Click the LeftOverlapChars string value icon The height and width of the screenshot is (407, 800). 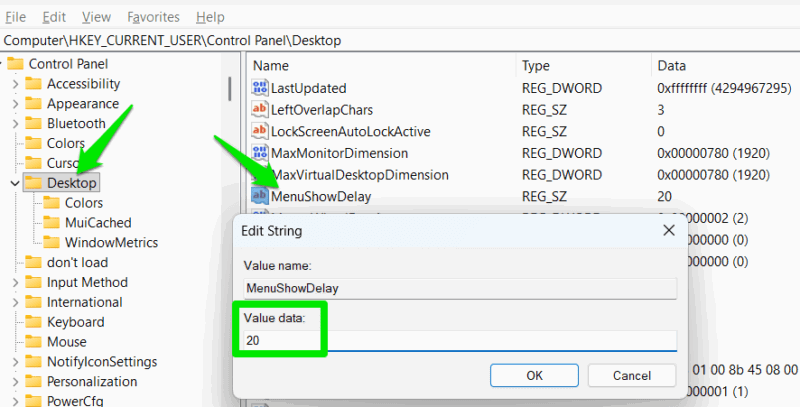pos(260,109)
